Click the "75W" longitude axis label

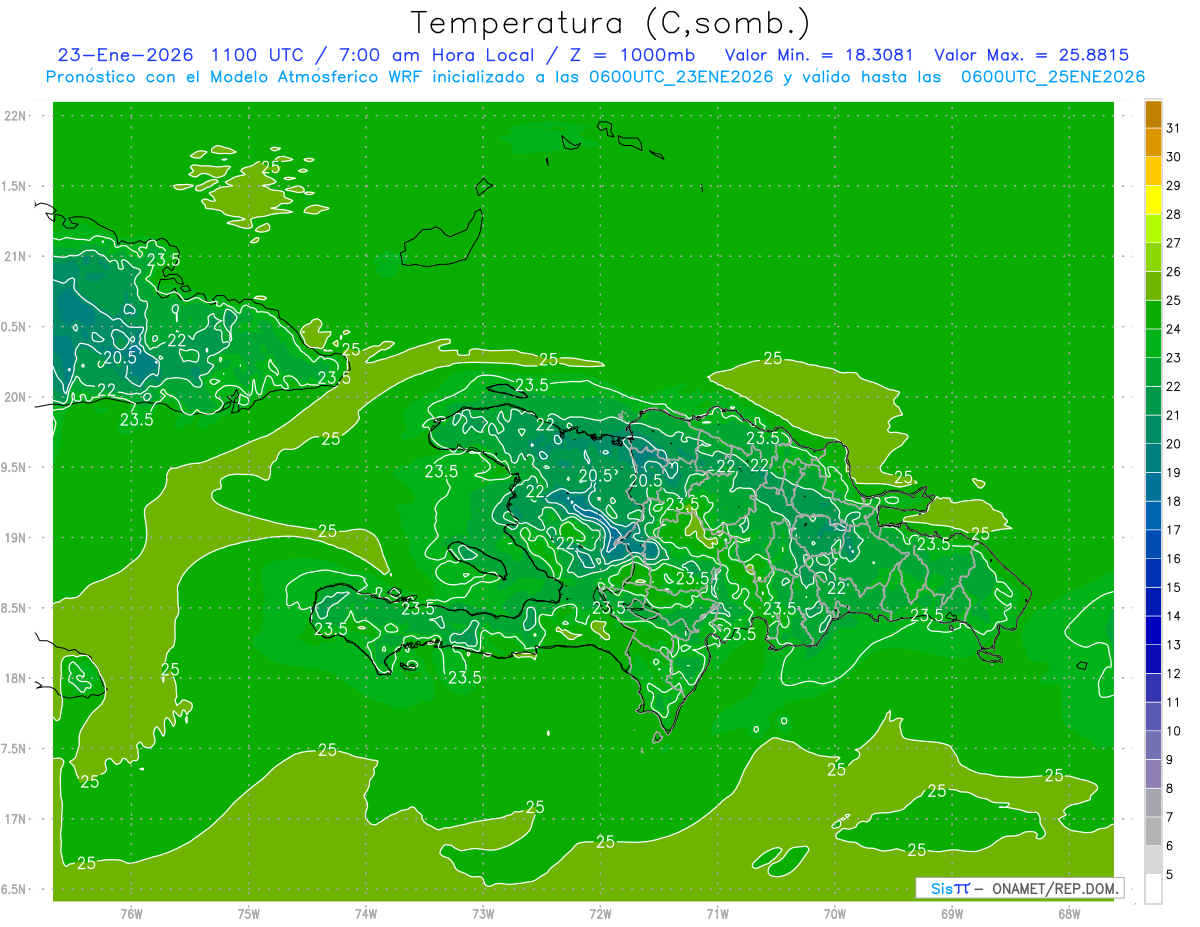249,914
